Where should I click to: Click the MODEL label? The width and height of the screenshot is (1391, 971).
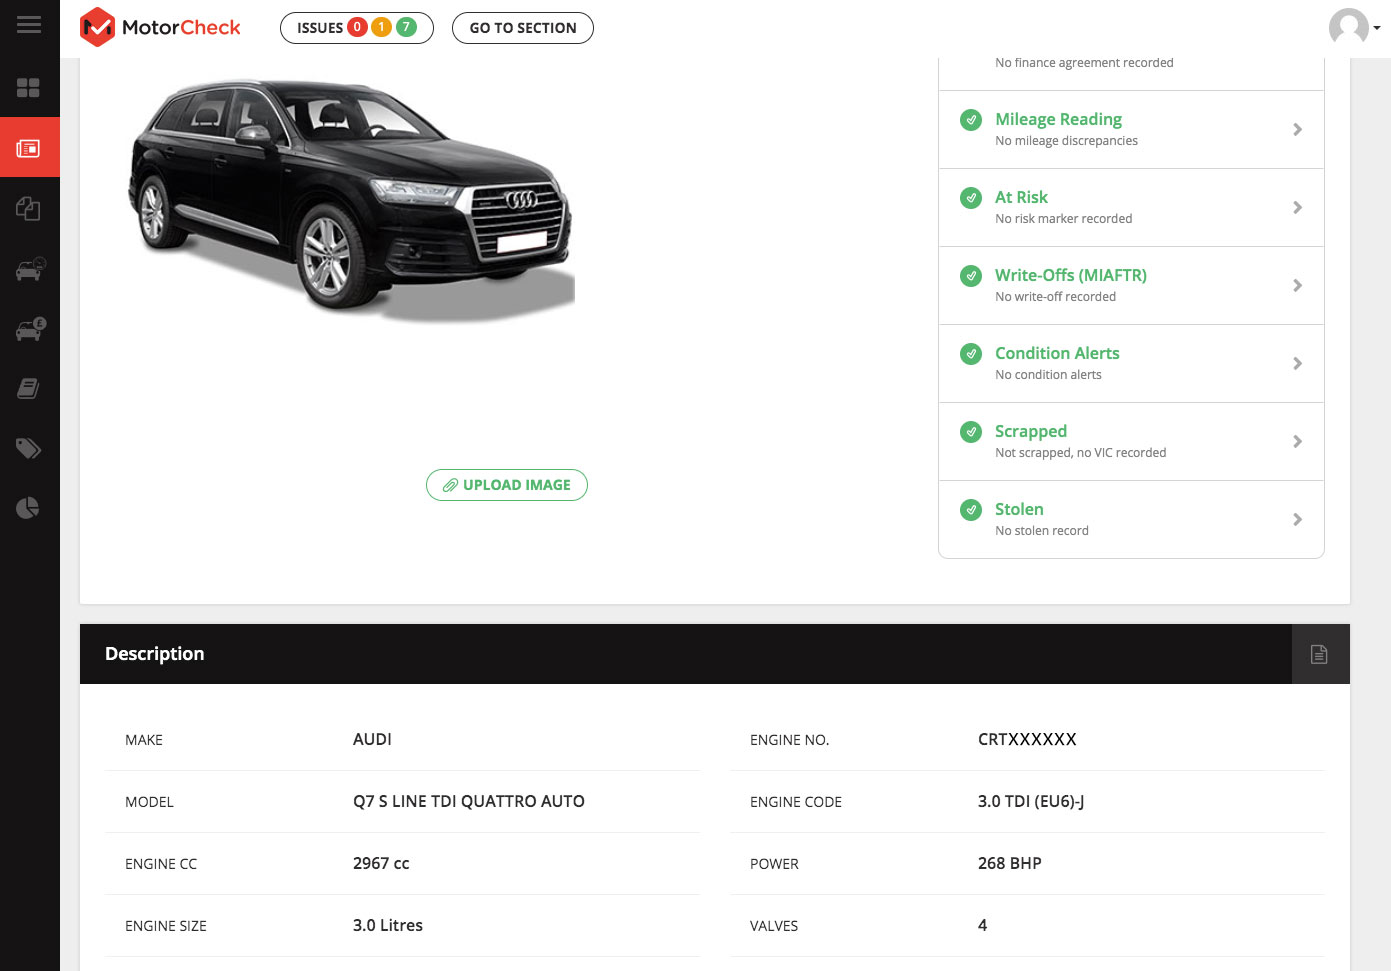[149, 802]
